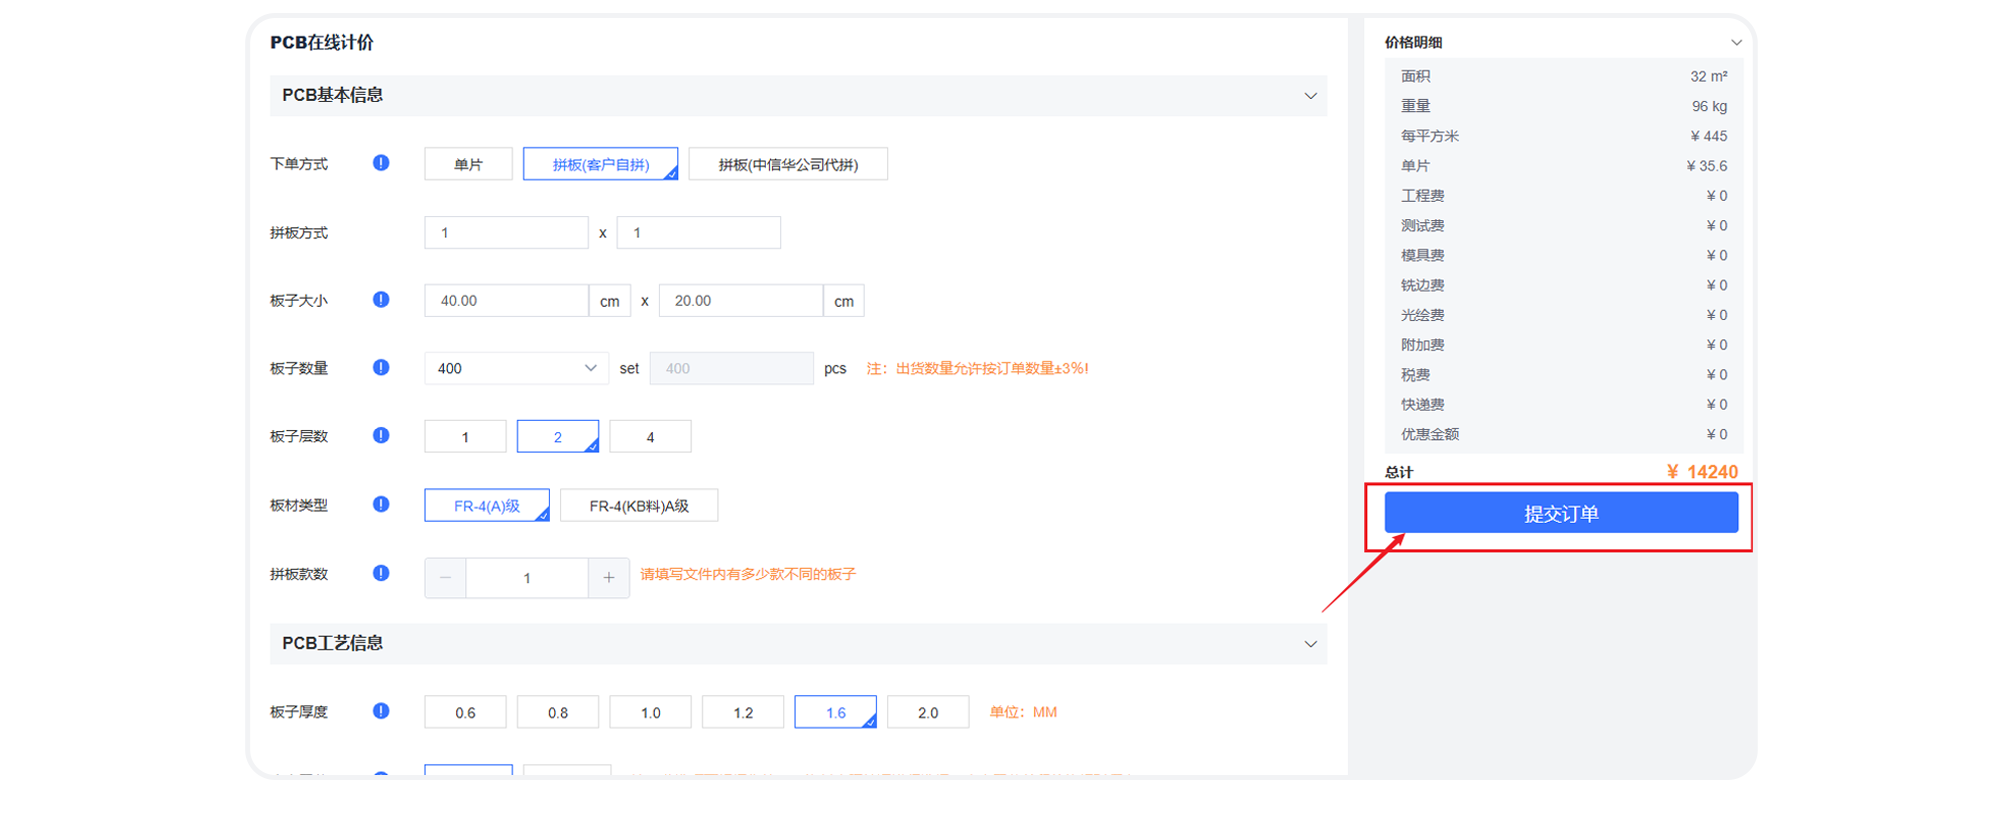
Task: Set board thickness to 0.8
Action: [x=558, y=713]
